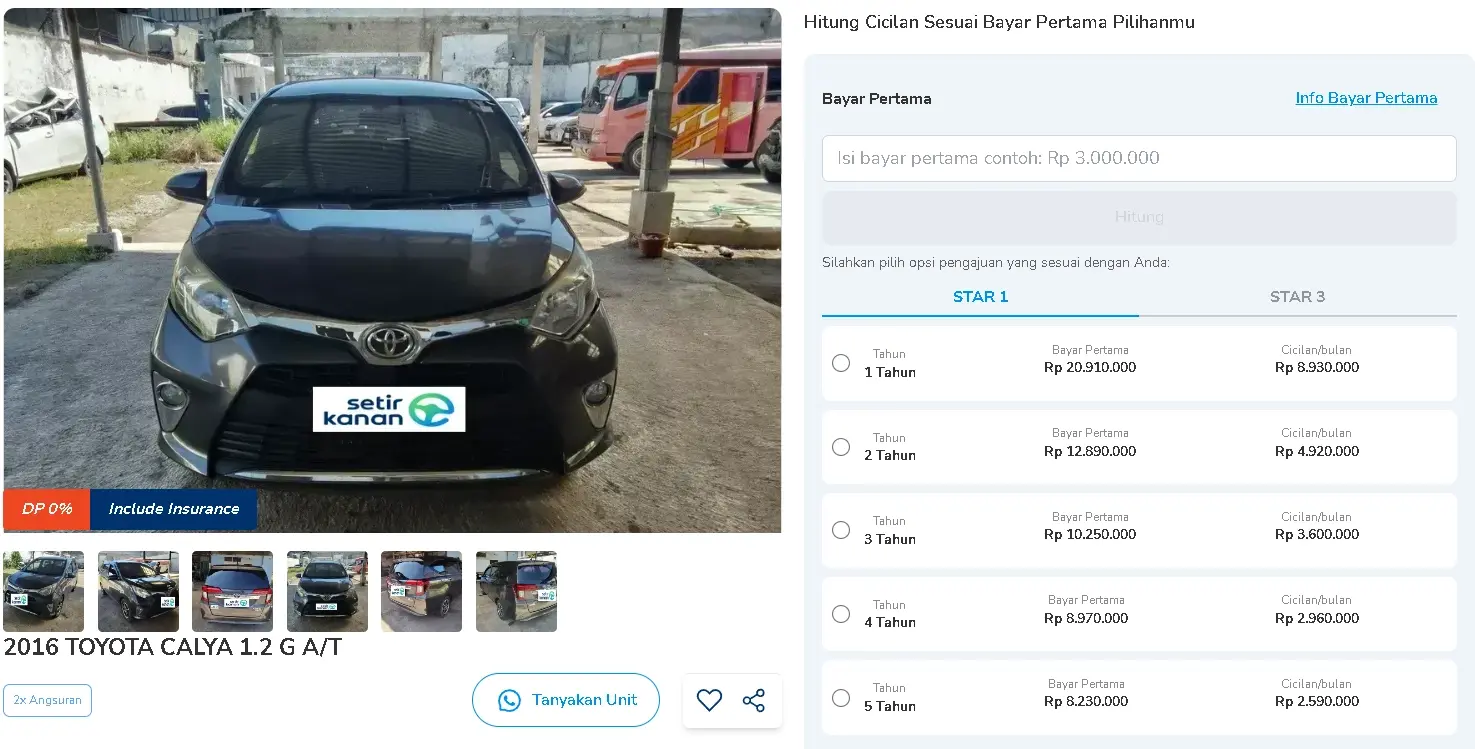Switch to the STAR 1 tab
The height and width of the screenshot is (749, 1475).
click(980, 297)
